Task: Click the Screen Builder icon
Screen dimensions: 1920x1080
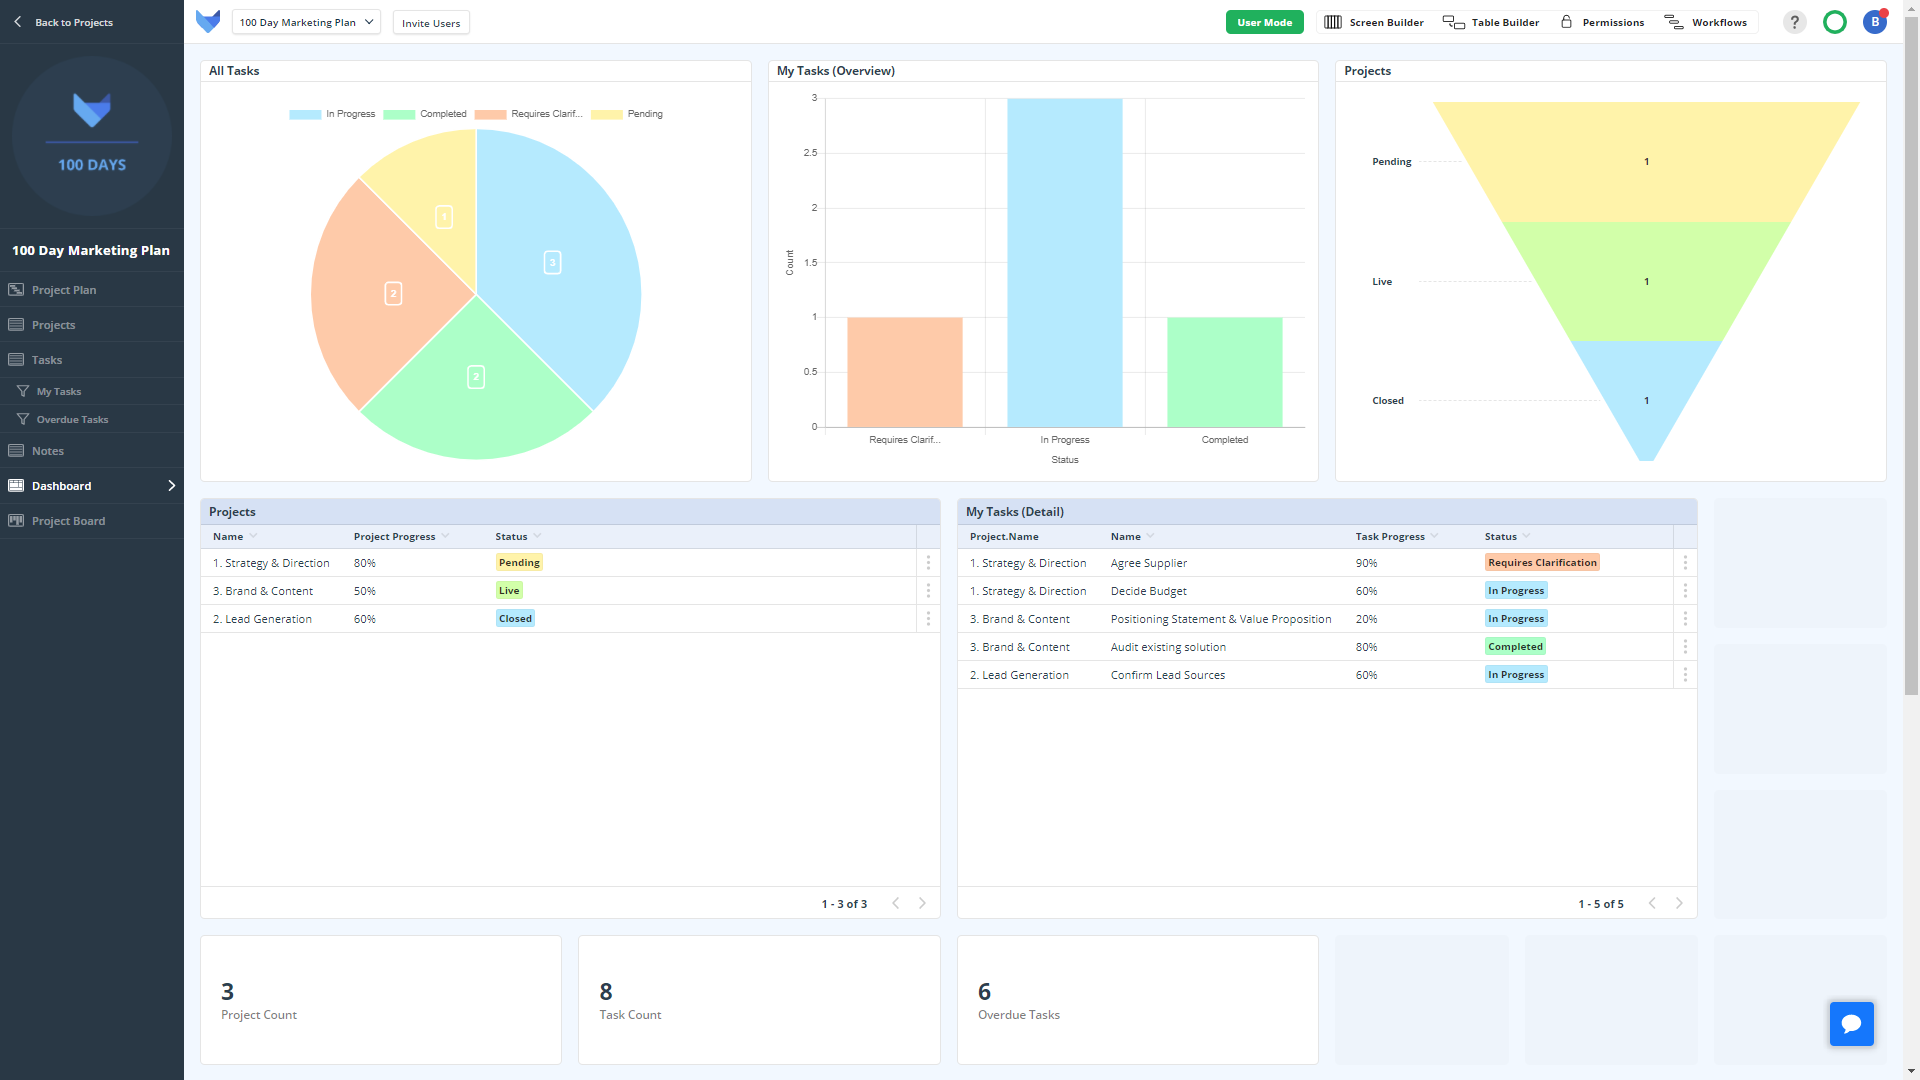Action: (1333, 22)
